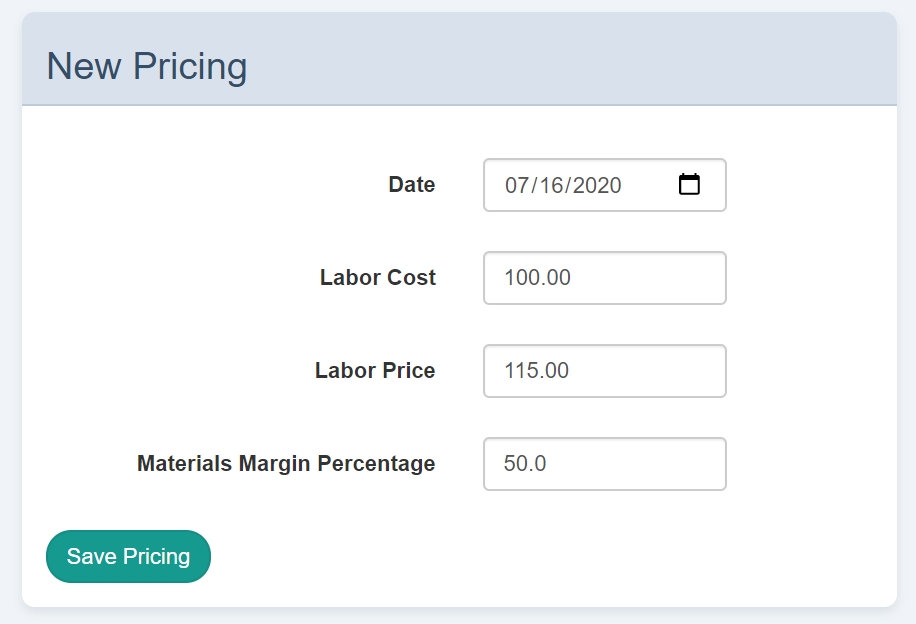Click the "Date" field label
This screenshot has width=916, height=624.
point(411,185)
